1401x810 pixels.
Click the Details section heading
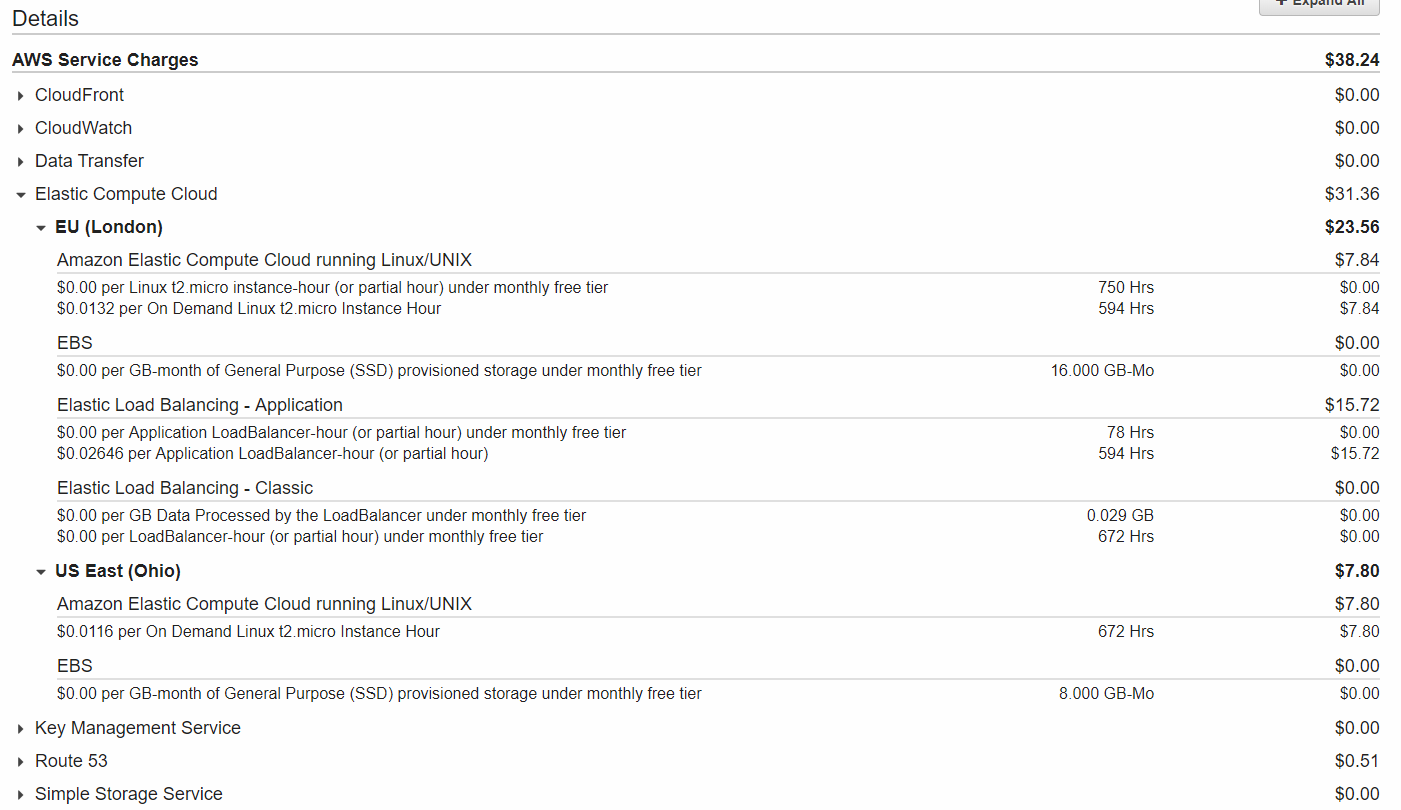(x=45, y=19)
